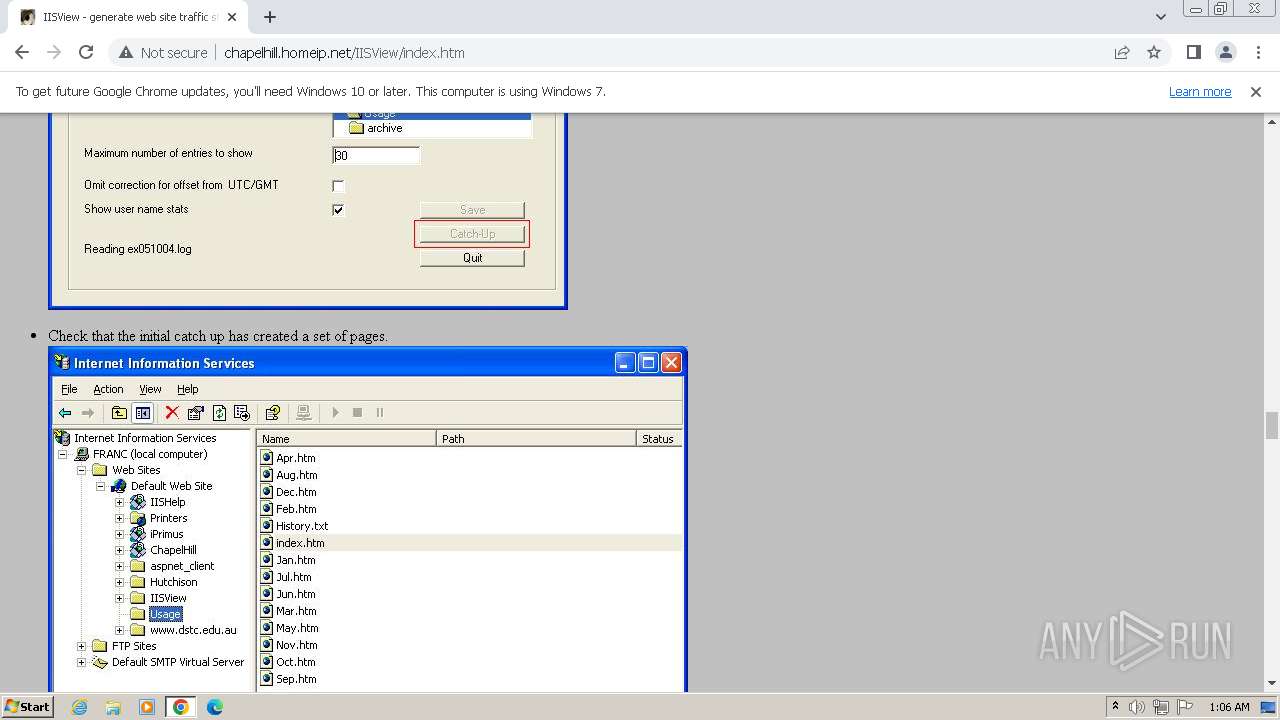
Task: Click the Catch-Up button
Action: coord(472,234)
